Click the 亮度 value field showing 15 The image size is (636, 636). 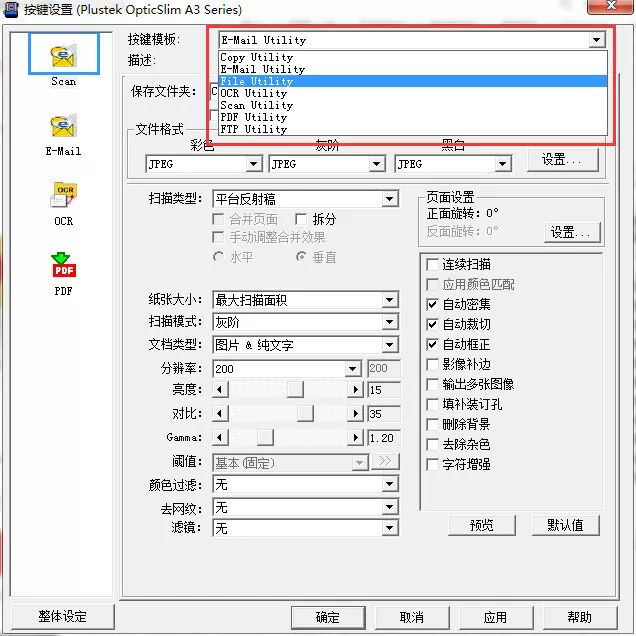point(383,390)
